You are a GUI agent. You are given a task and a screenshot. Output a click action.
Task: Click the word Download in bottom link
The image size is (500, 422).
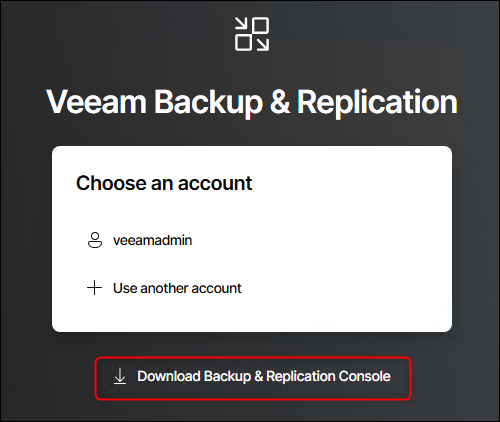pos(169,376)
